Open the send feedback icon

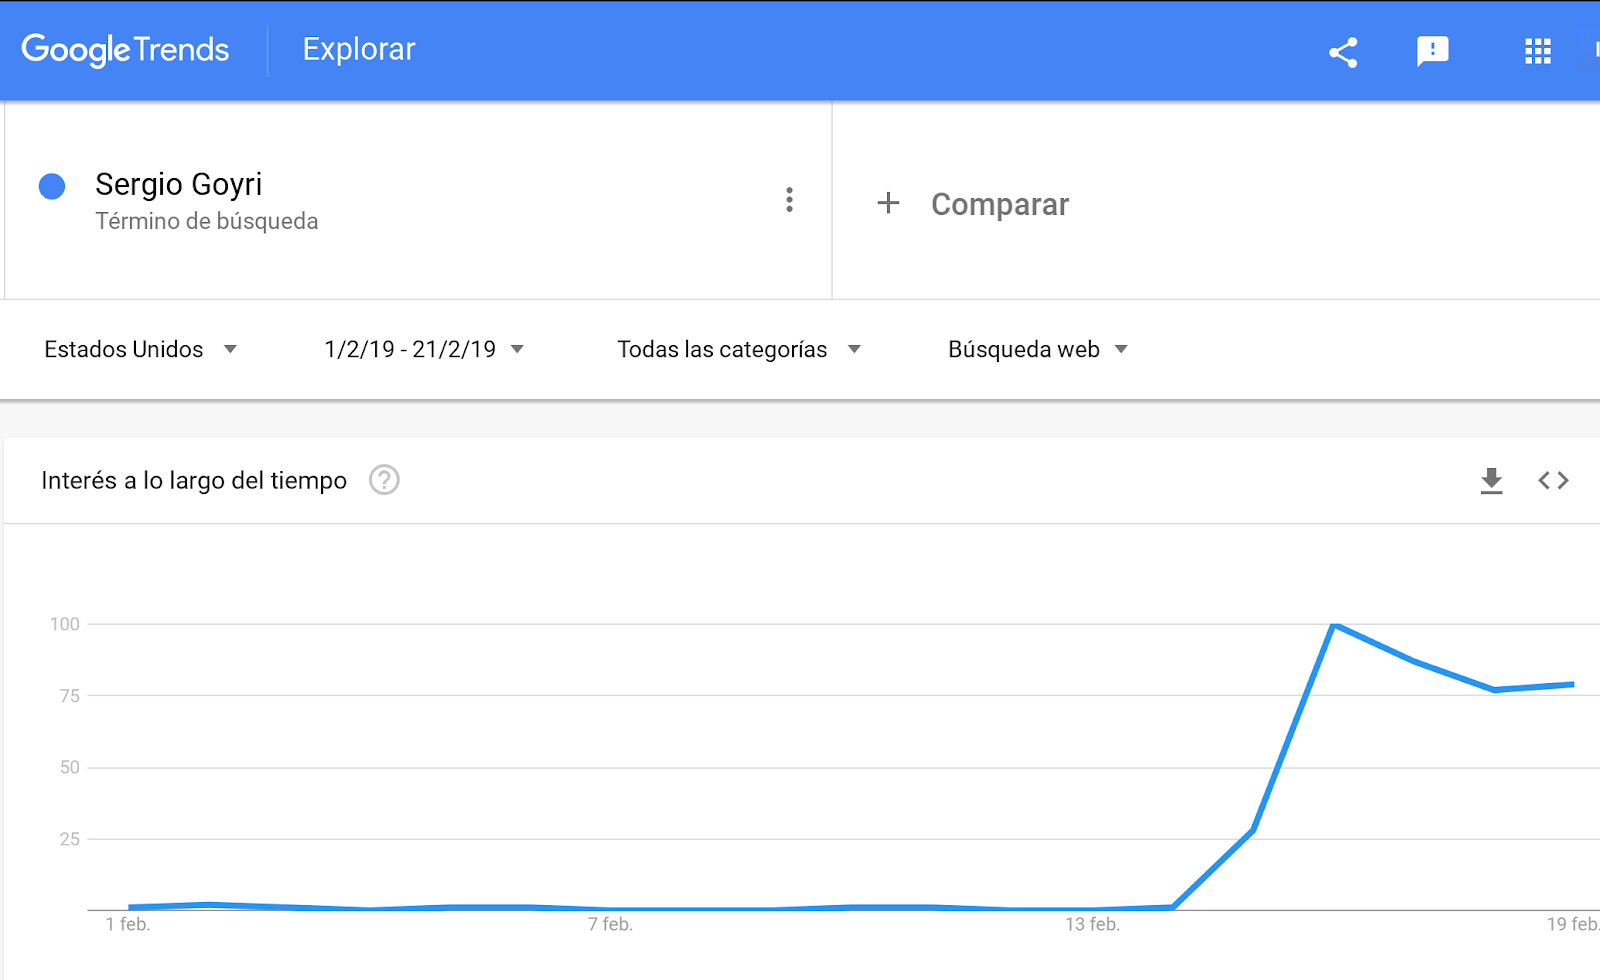[1432, 51]
